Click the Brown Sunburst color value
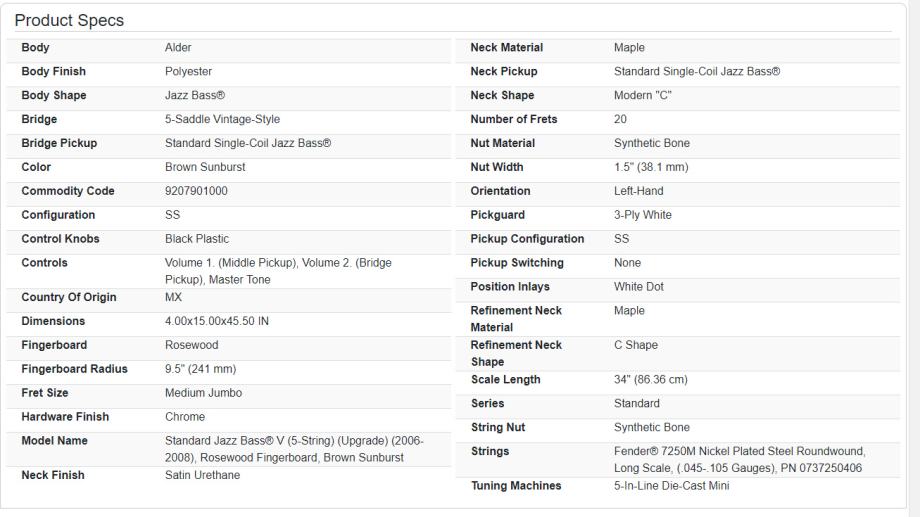This screenshot has height=517, width=920. coord(205,168)
